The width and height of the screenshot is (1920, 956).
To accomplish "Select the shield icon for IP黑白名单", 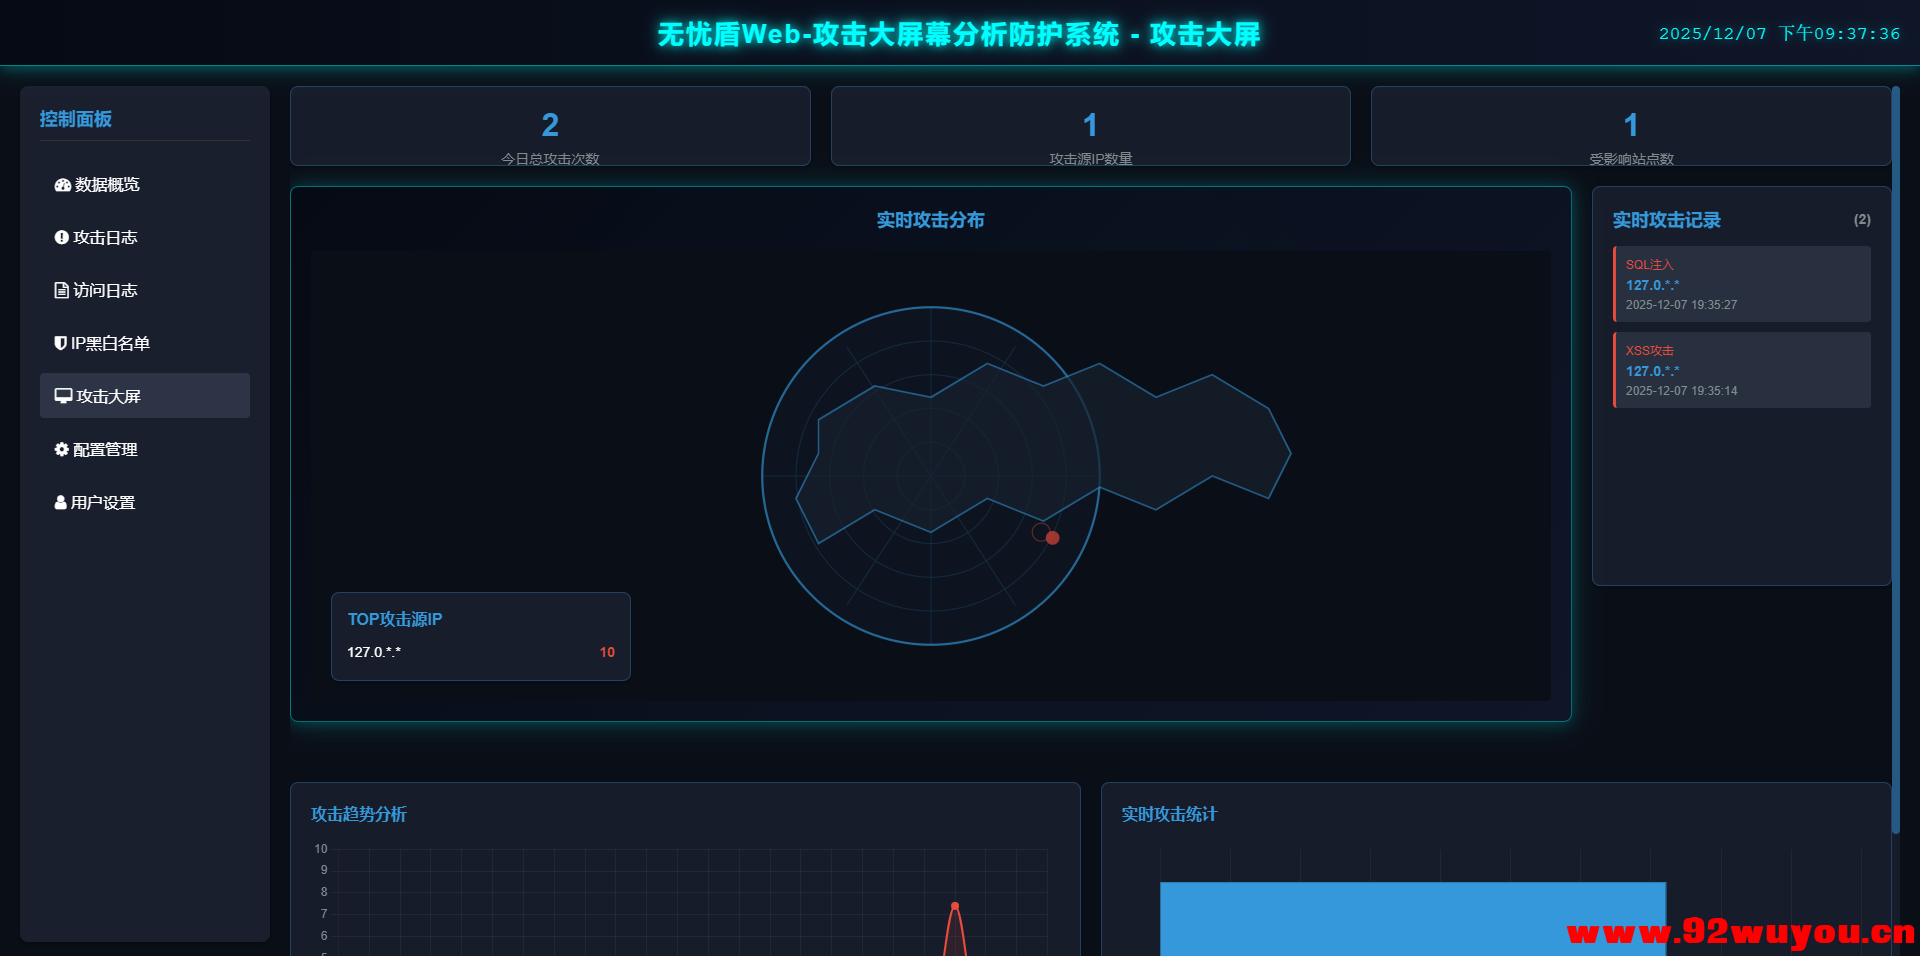I will coord(60,343).
